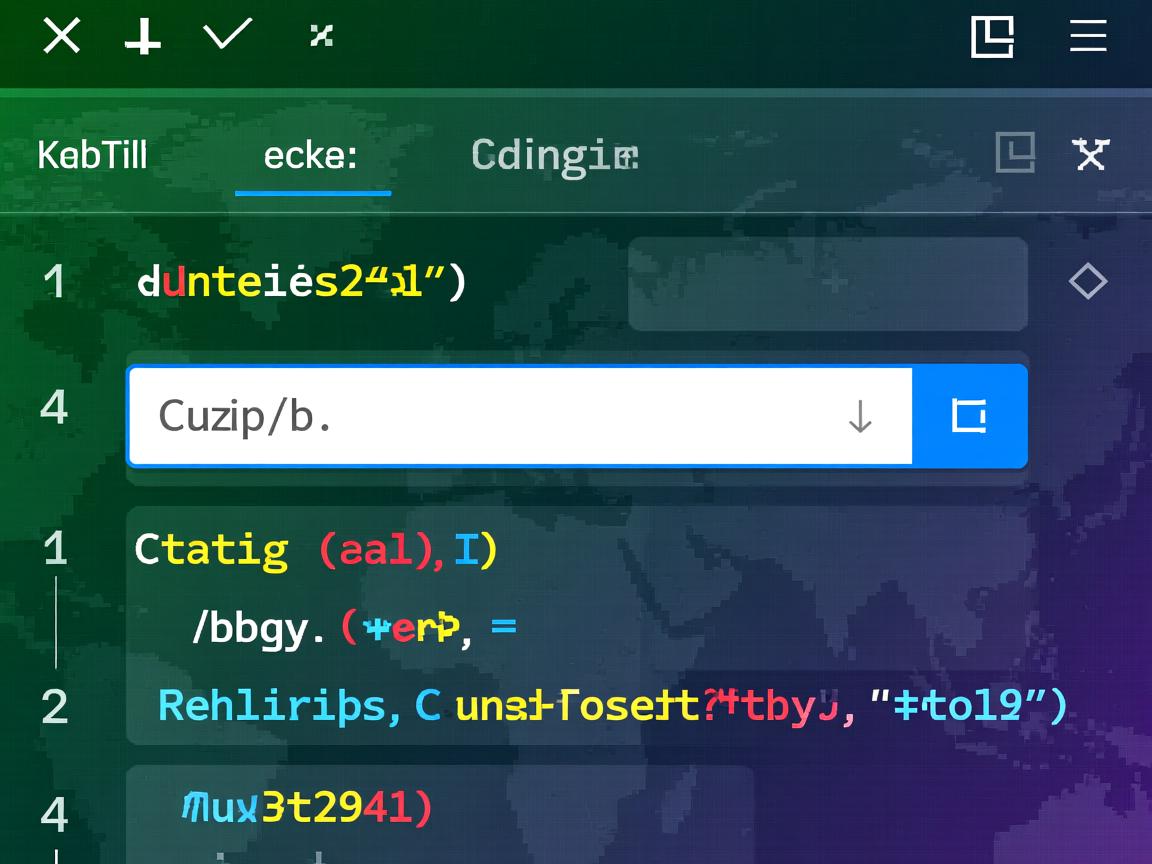Toggle the diamond marker on the first line
Viewport: 1152px width, 864px height.
(1088, 282)
